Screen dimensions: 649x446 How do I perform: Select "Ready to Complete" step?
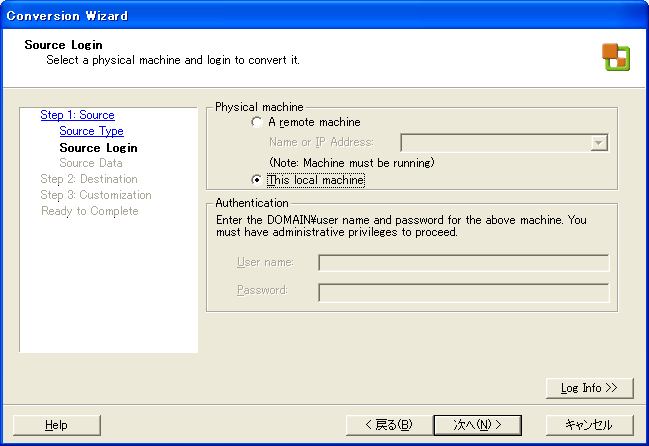pyautogui.click(x=89, y=211)
